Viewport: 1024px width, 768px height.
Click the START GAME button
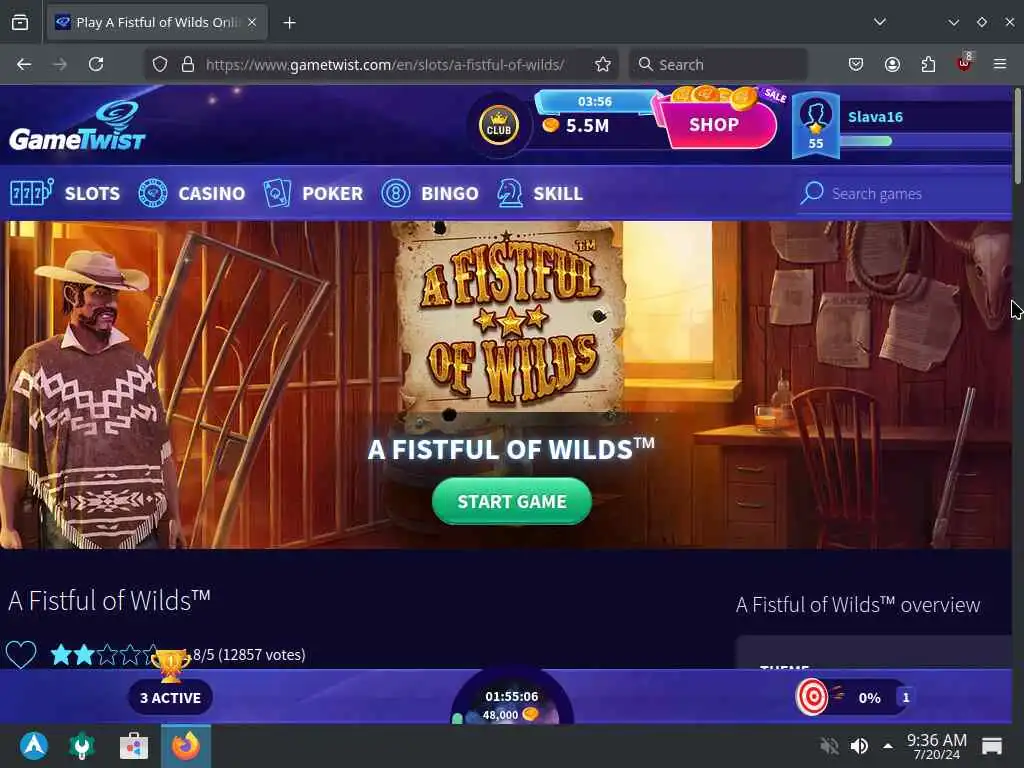coord(512,502)
